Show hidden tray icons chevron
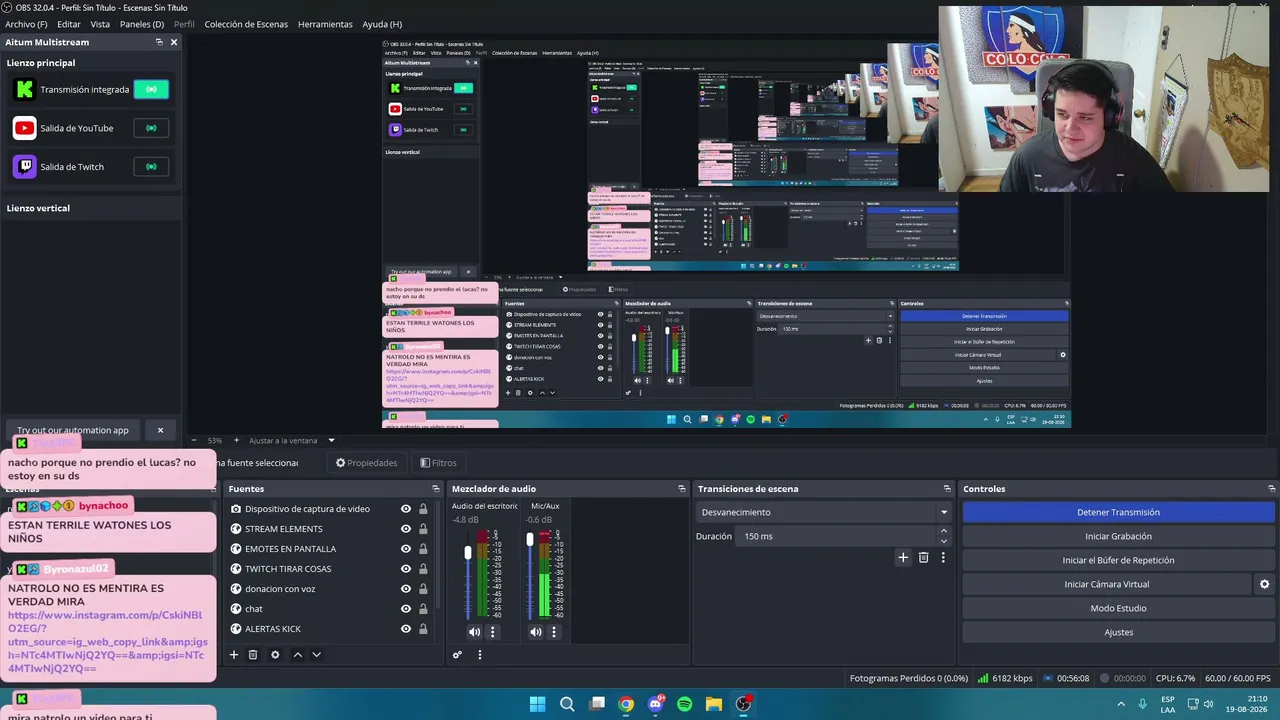The image size is (1280, 720). coord(1120,704)
